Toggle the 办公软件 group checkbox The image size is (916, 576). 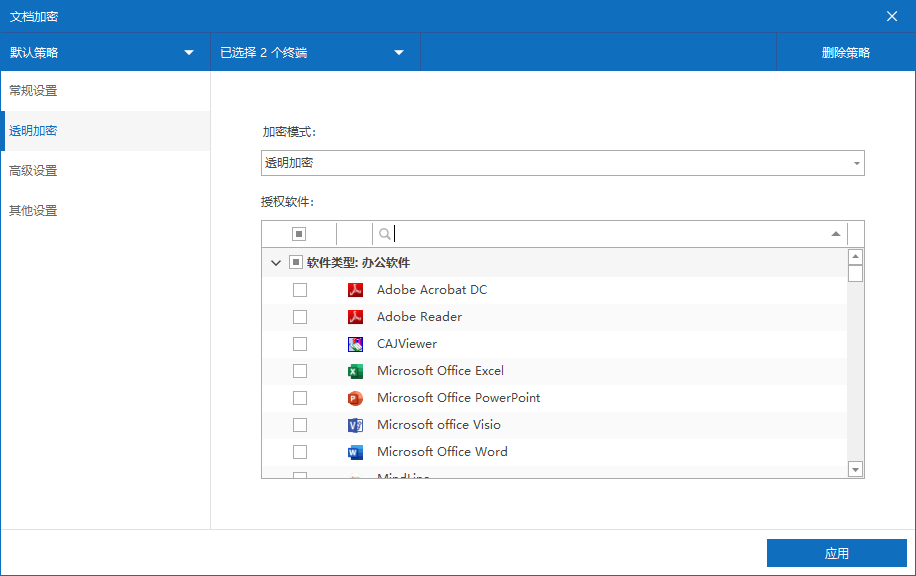click(296, 263)
